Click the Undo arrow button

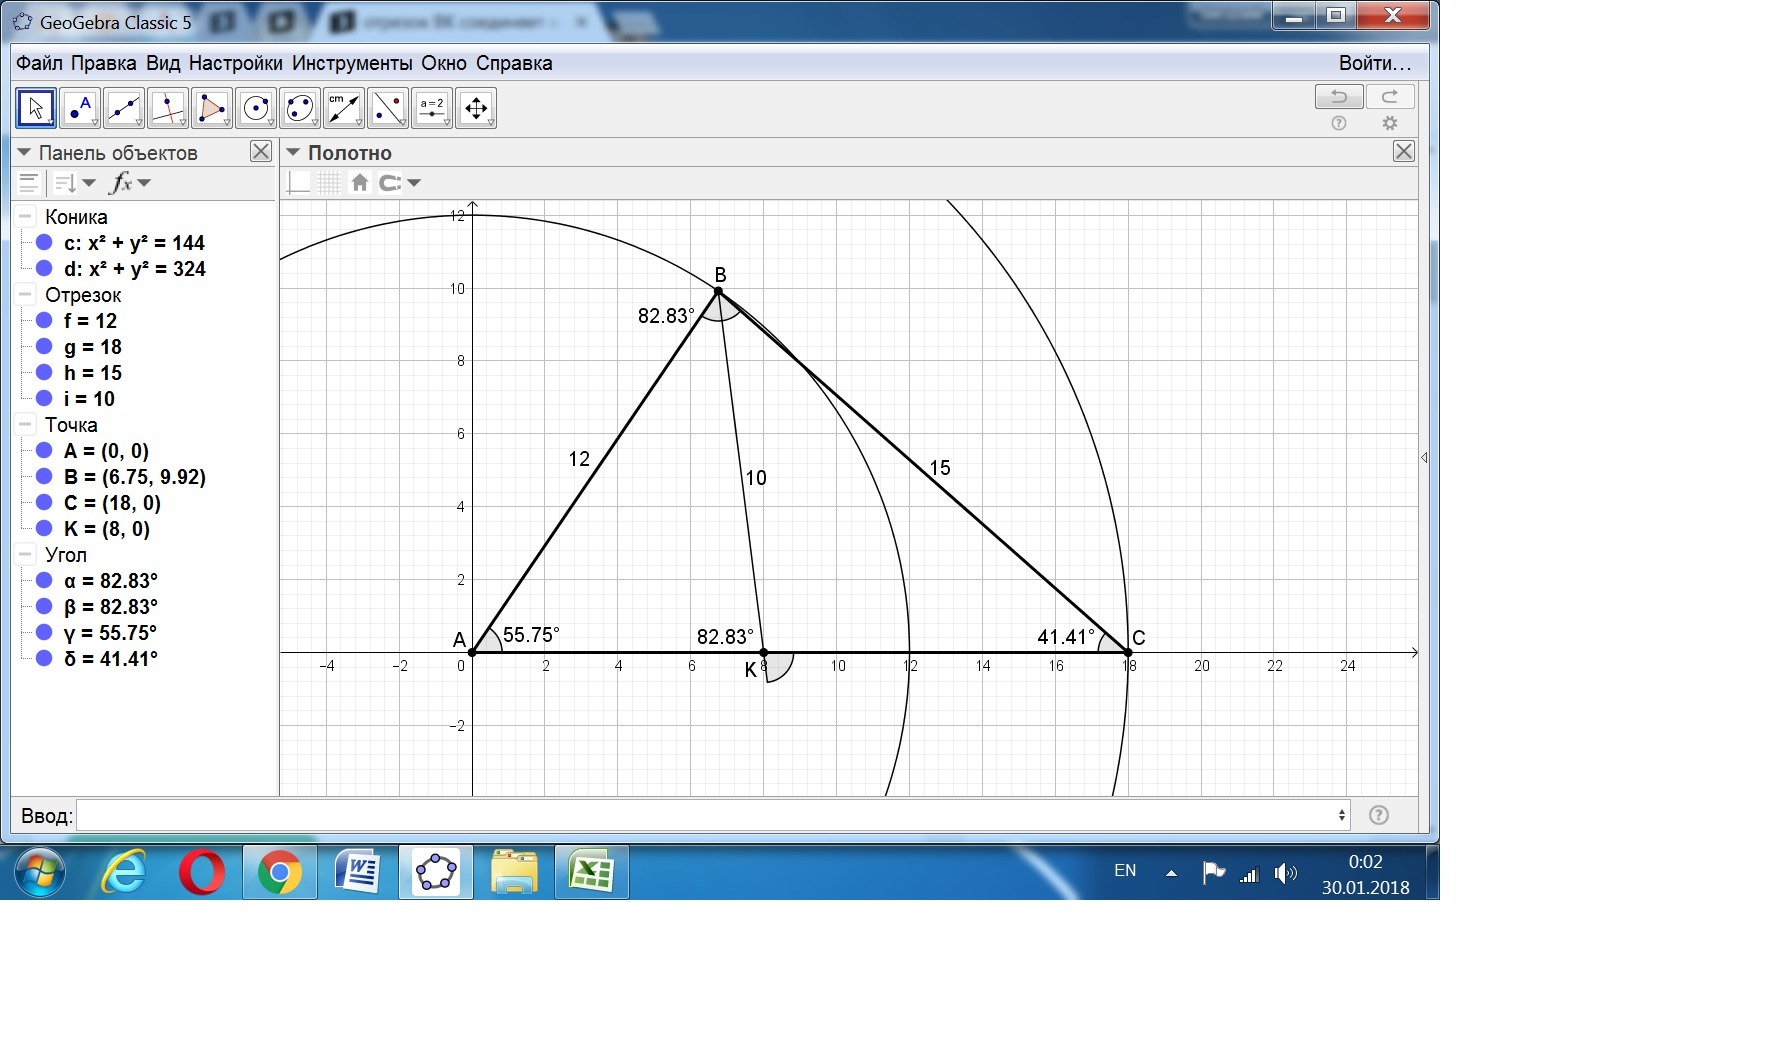click(x=1339, y=96)
